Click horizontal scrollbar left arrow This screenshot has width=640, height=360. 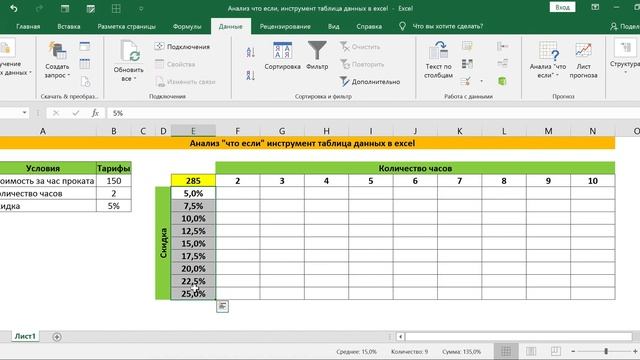(400, 337)
